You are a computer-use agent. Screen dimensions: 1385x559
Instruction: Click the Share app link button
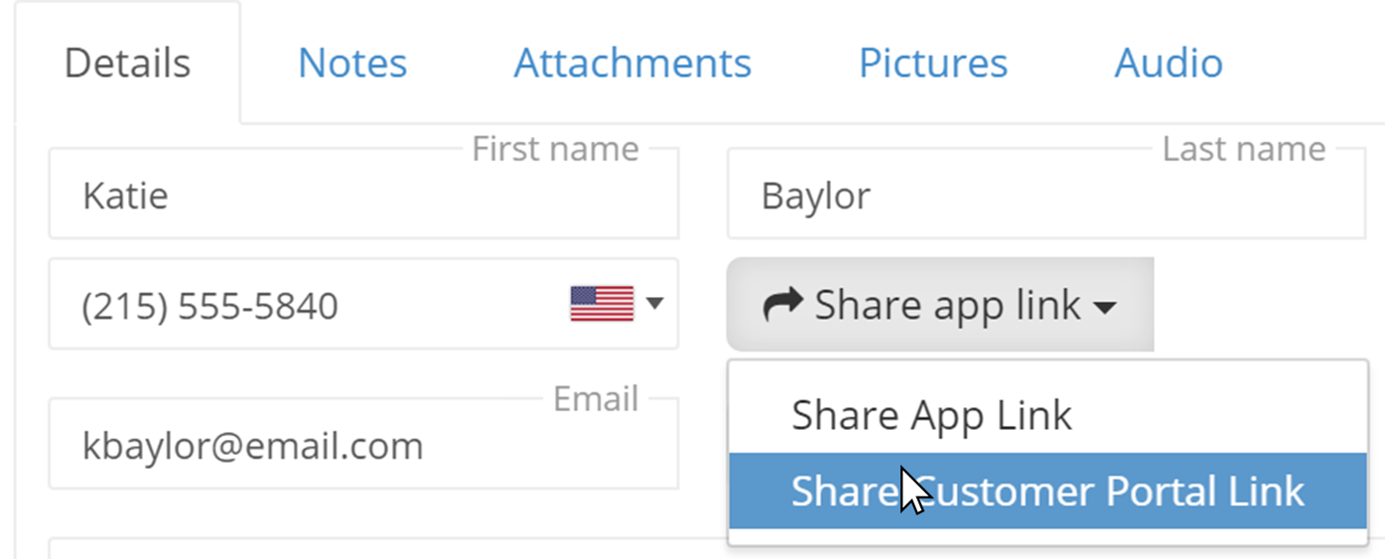tap(940, 304)
